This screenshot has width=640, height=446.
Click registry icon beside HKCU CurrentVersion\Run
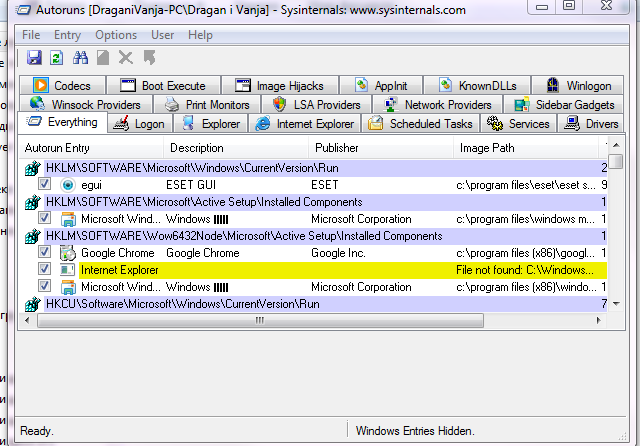(33, 304)
